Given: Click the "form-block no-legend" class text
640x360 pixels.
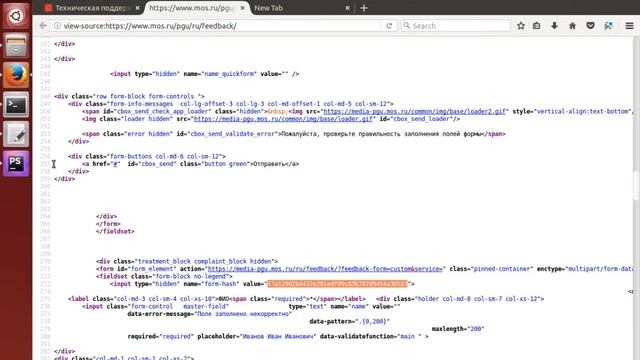Looking at the screenshot, I should (191, 276).
